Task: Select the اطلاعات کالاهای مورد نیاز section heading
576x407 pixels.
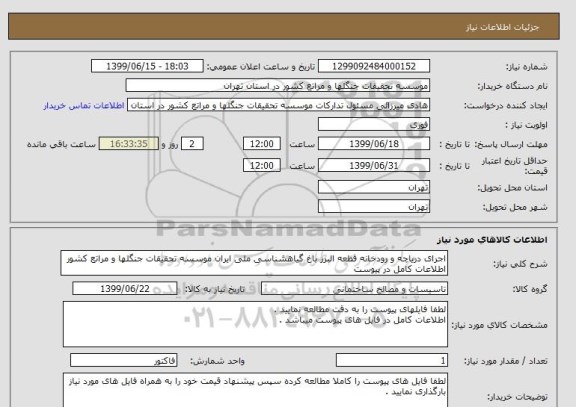Action: click(x=492, y=240)
